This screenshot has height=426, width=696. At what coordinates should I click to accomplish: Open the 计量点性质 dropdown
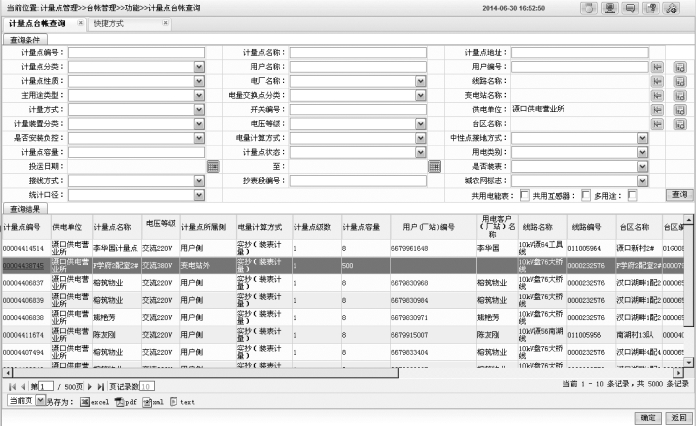tap(199, 81)
